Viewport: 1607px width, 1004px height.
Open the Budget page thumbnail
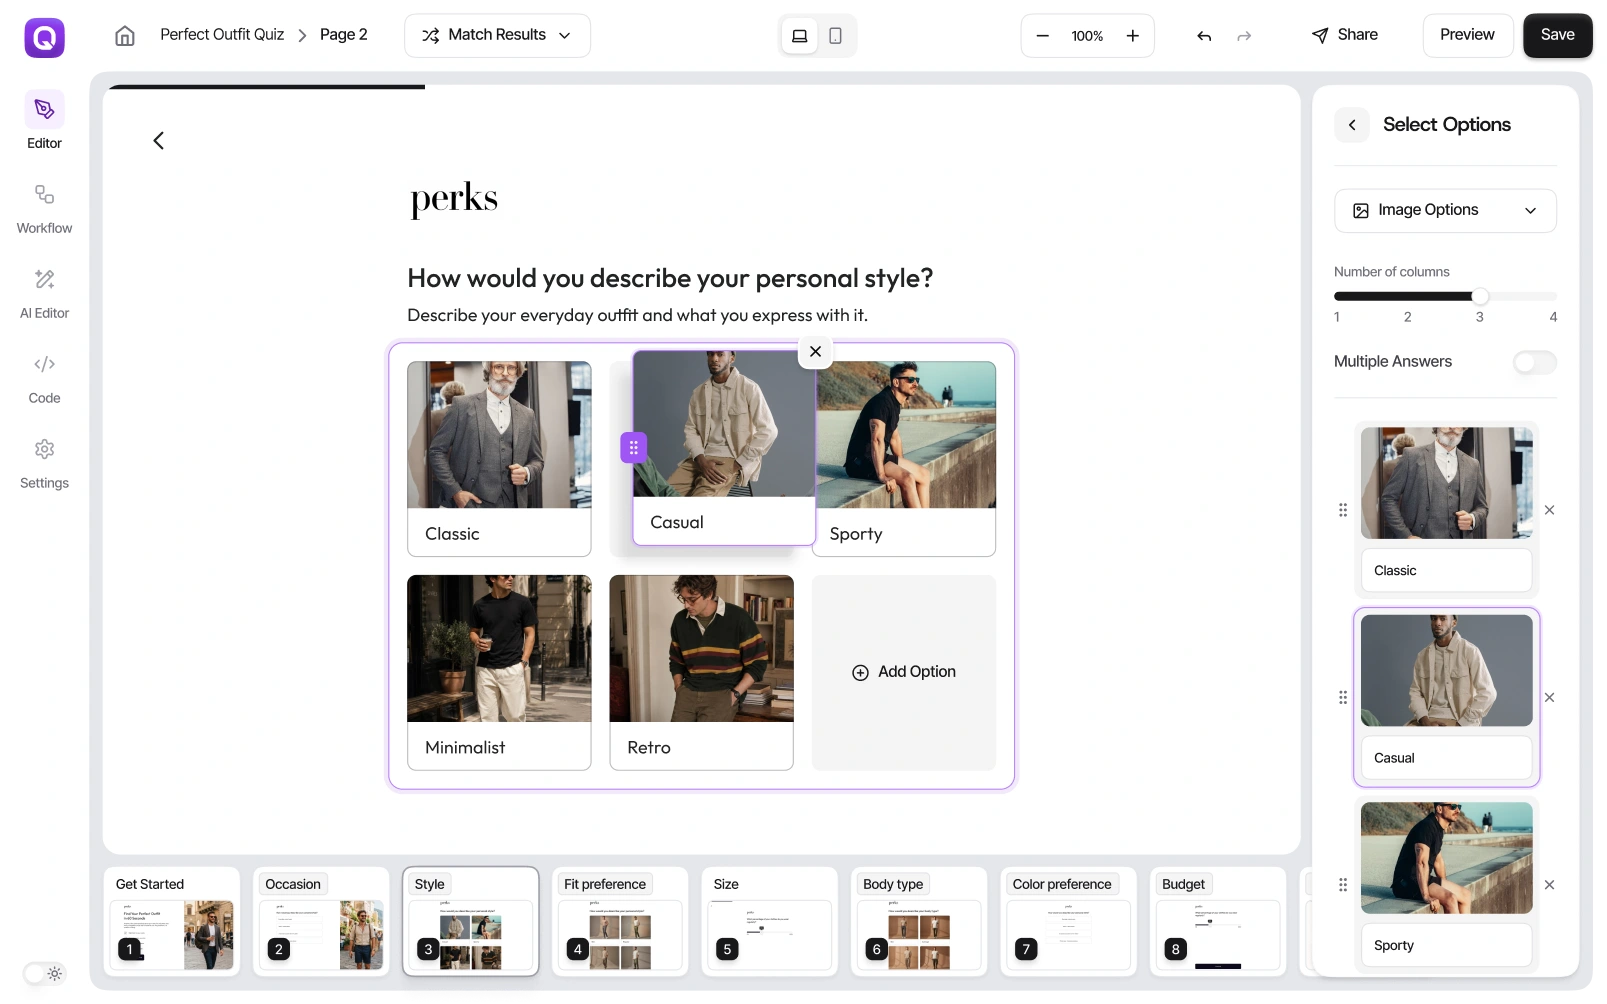point(1218,921)
